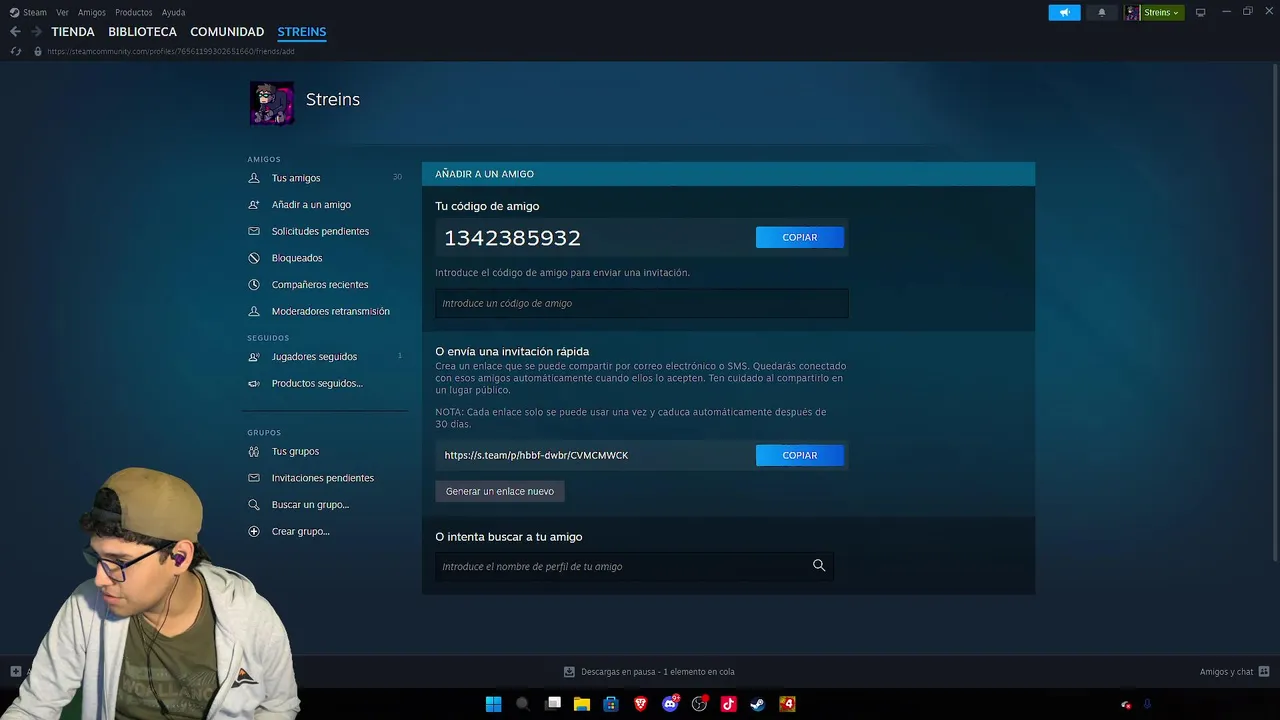Click the magnifier icon beside Buscar un grupo

(254, 505)
